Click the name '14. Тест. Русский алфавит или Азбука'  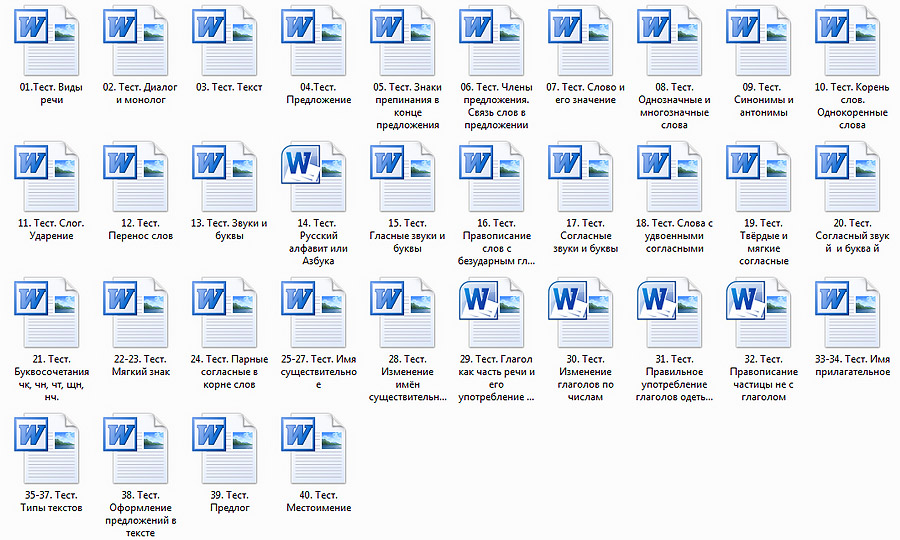click(319, 242)
